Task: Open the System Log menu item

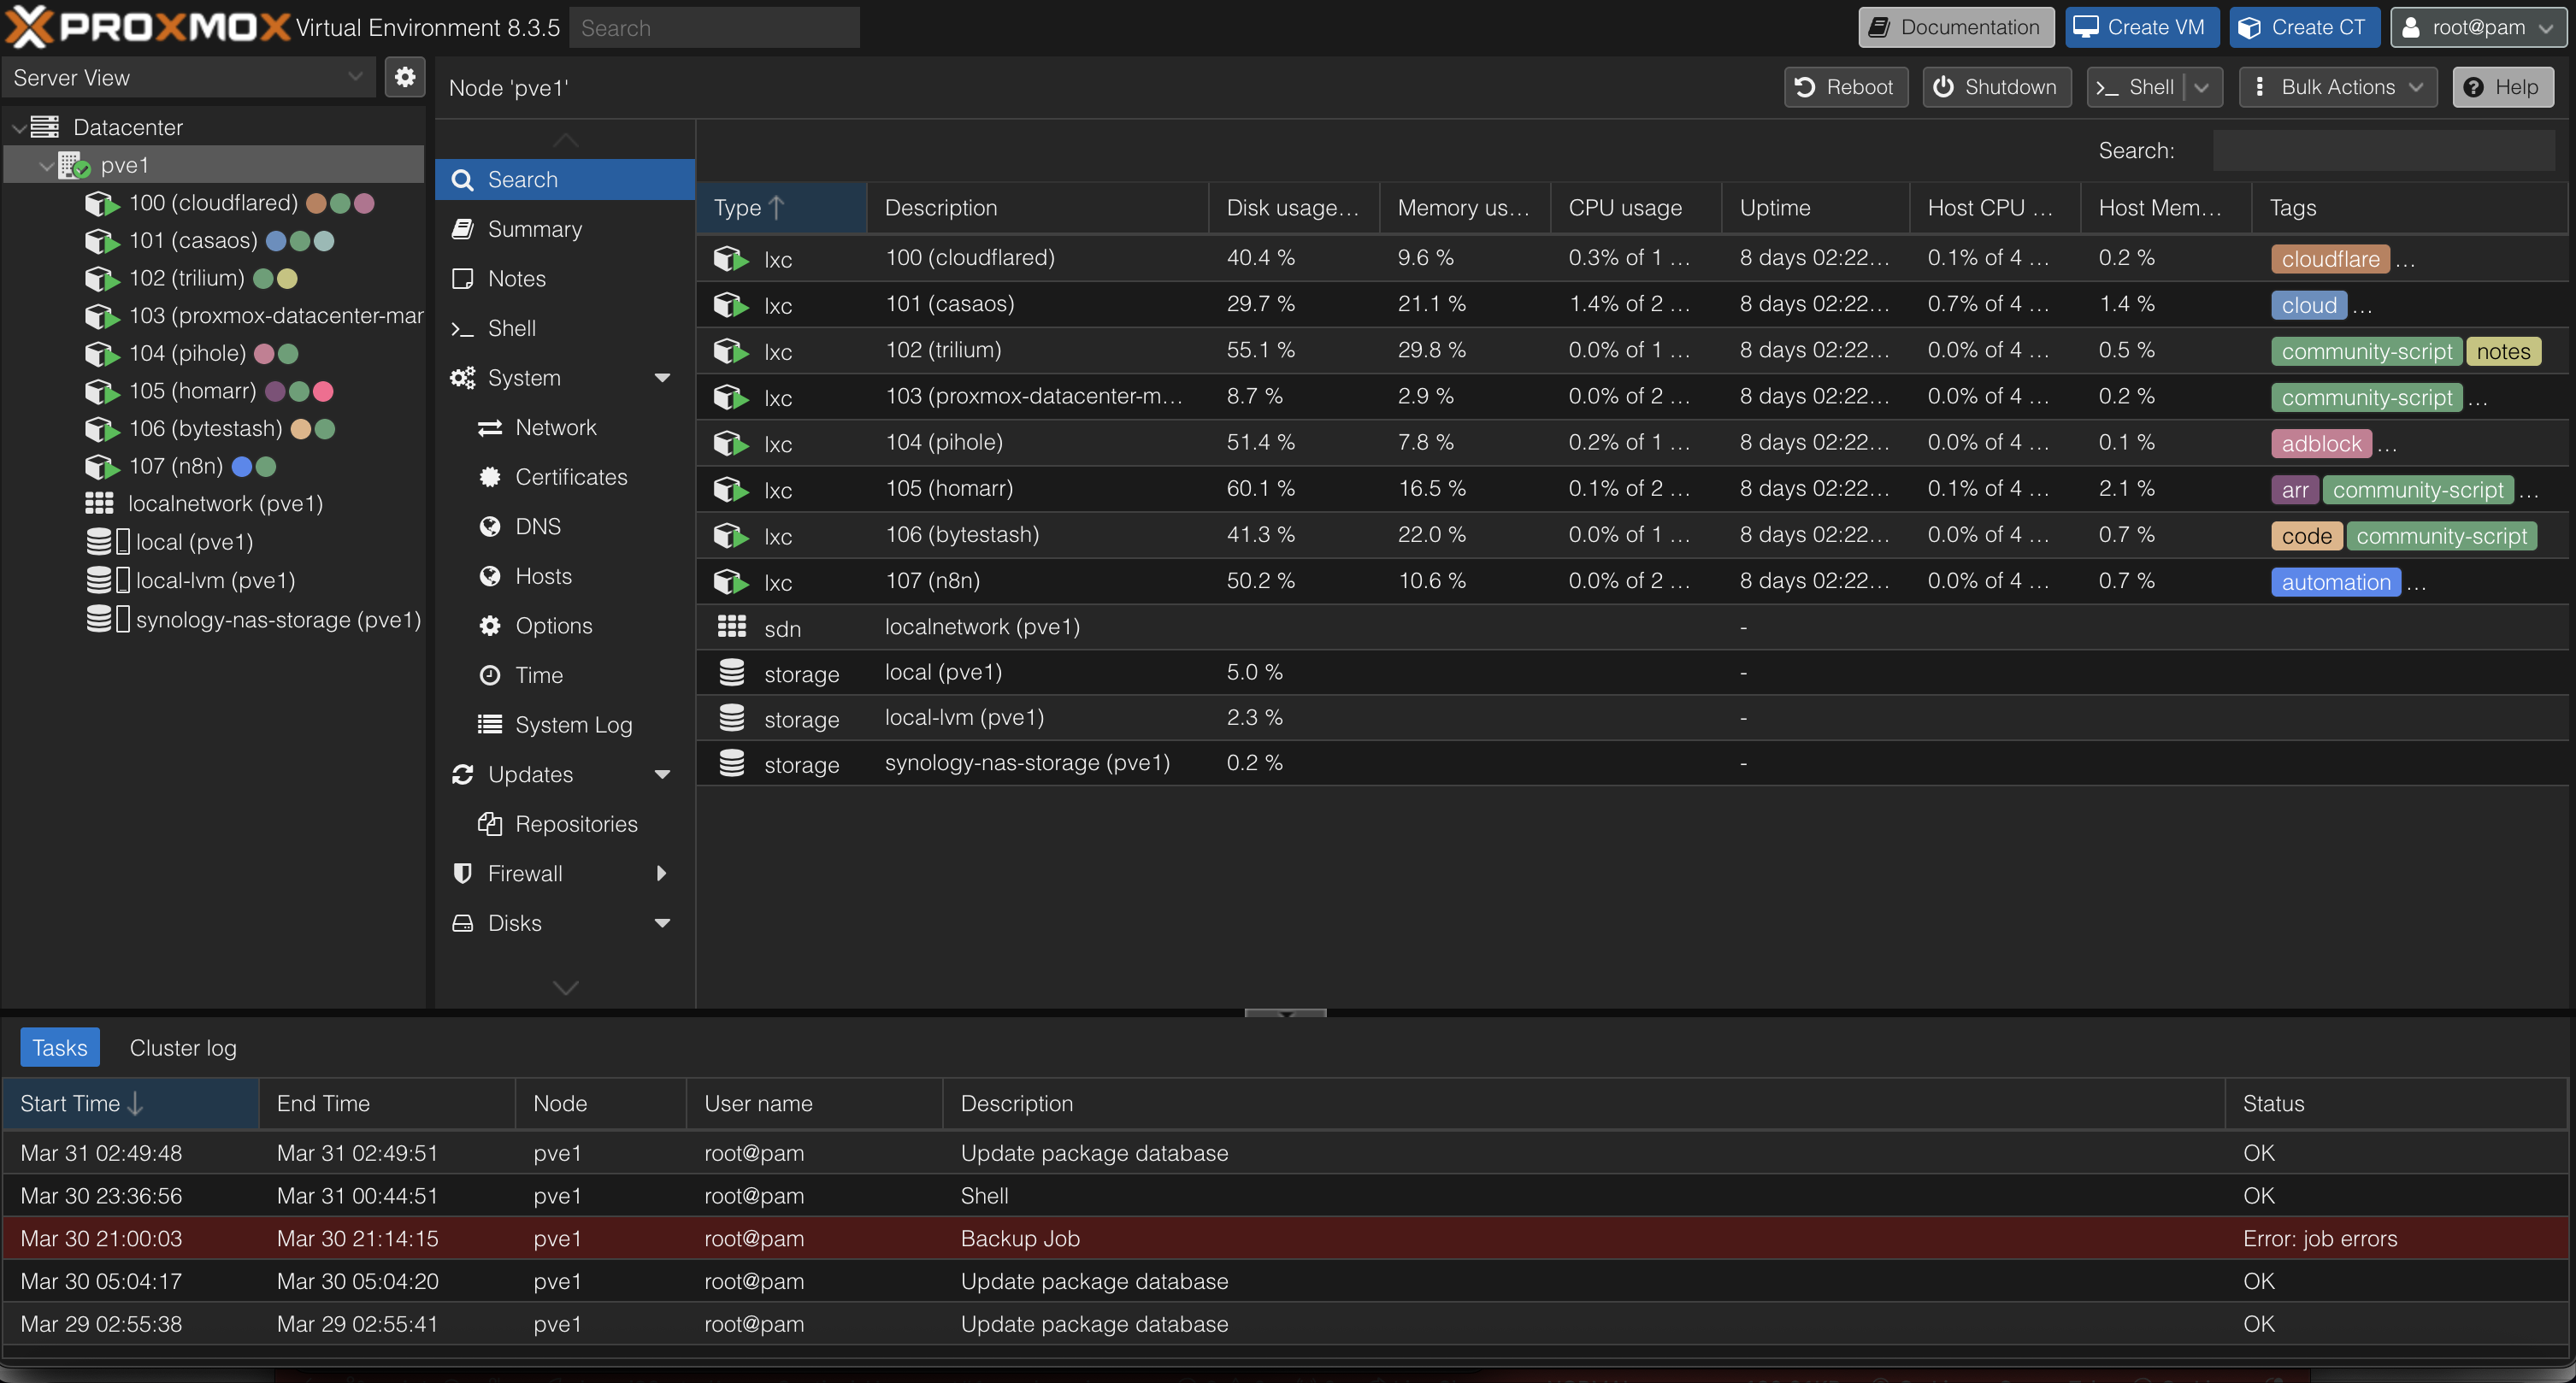Action: pyautogui.click(x=565, y=724)
